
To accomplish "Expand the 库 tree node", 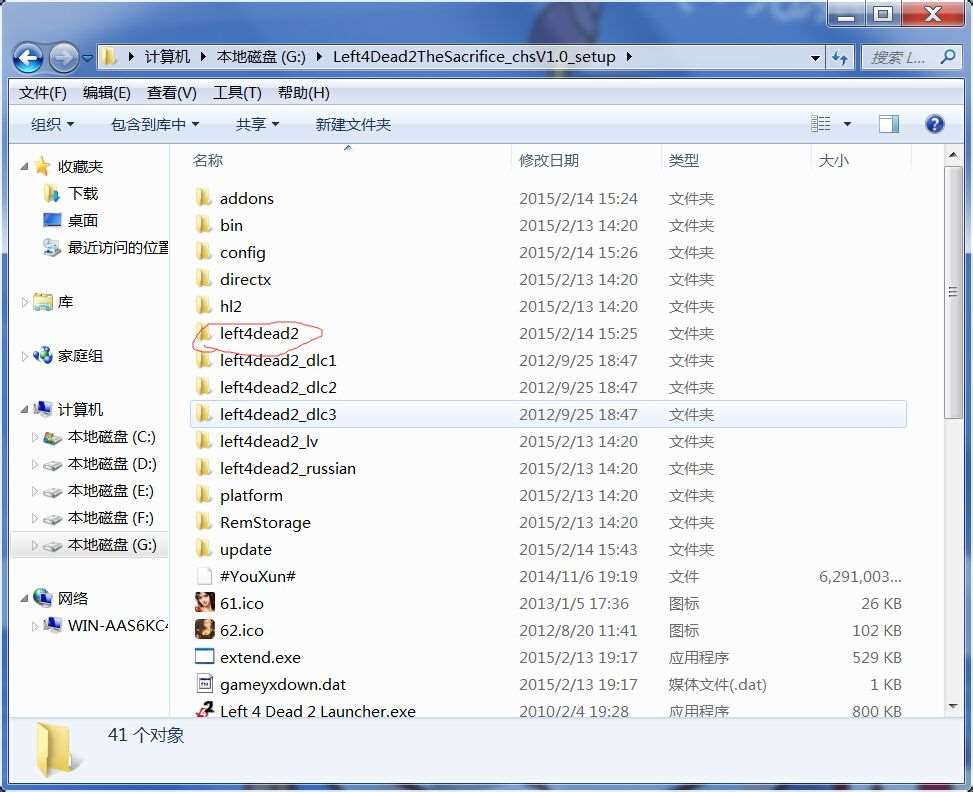I will point(24,302).
